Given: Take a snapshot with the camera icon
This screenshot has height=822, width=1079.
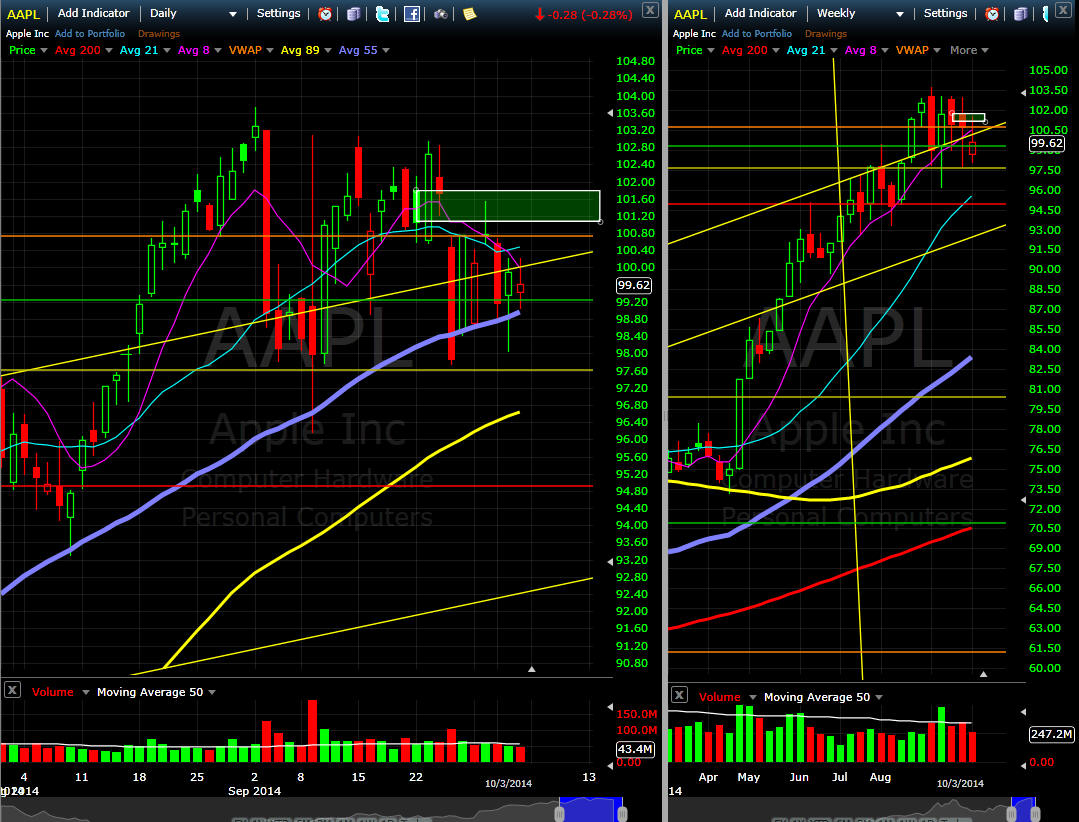Looking at the screenshot, I should [x=440, y=14].
